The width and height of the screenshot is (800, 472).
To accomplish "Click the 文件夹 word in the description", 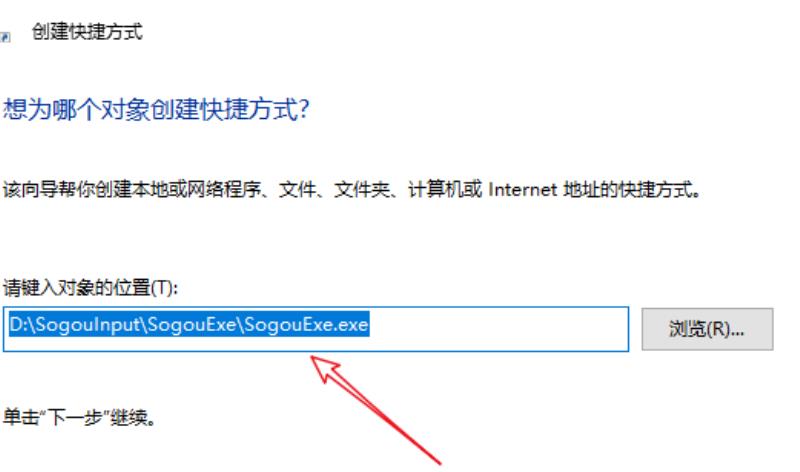I will click(x=361, y=190).
